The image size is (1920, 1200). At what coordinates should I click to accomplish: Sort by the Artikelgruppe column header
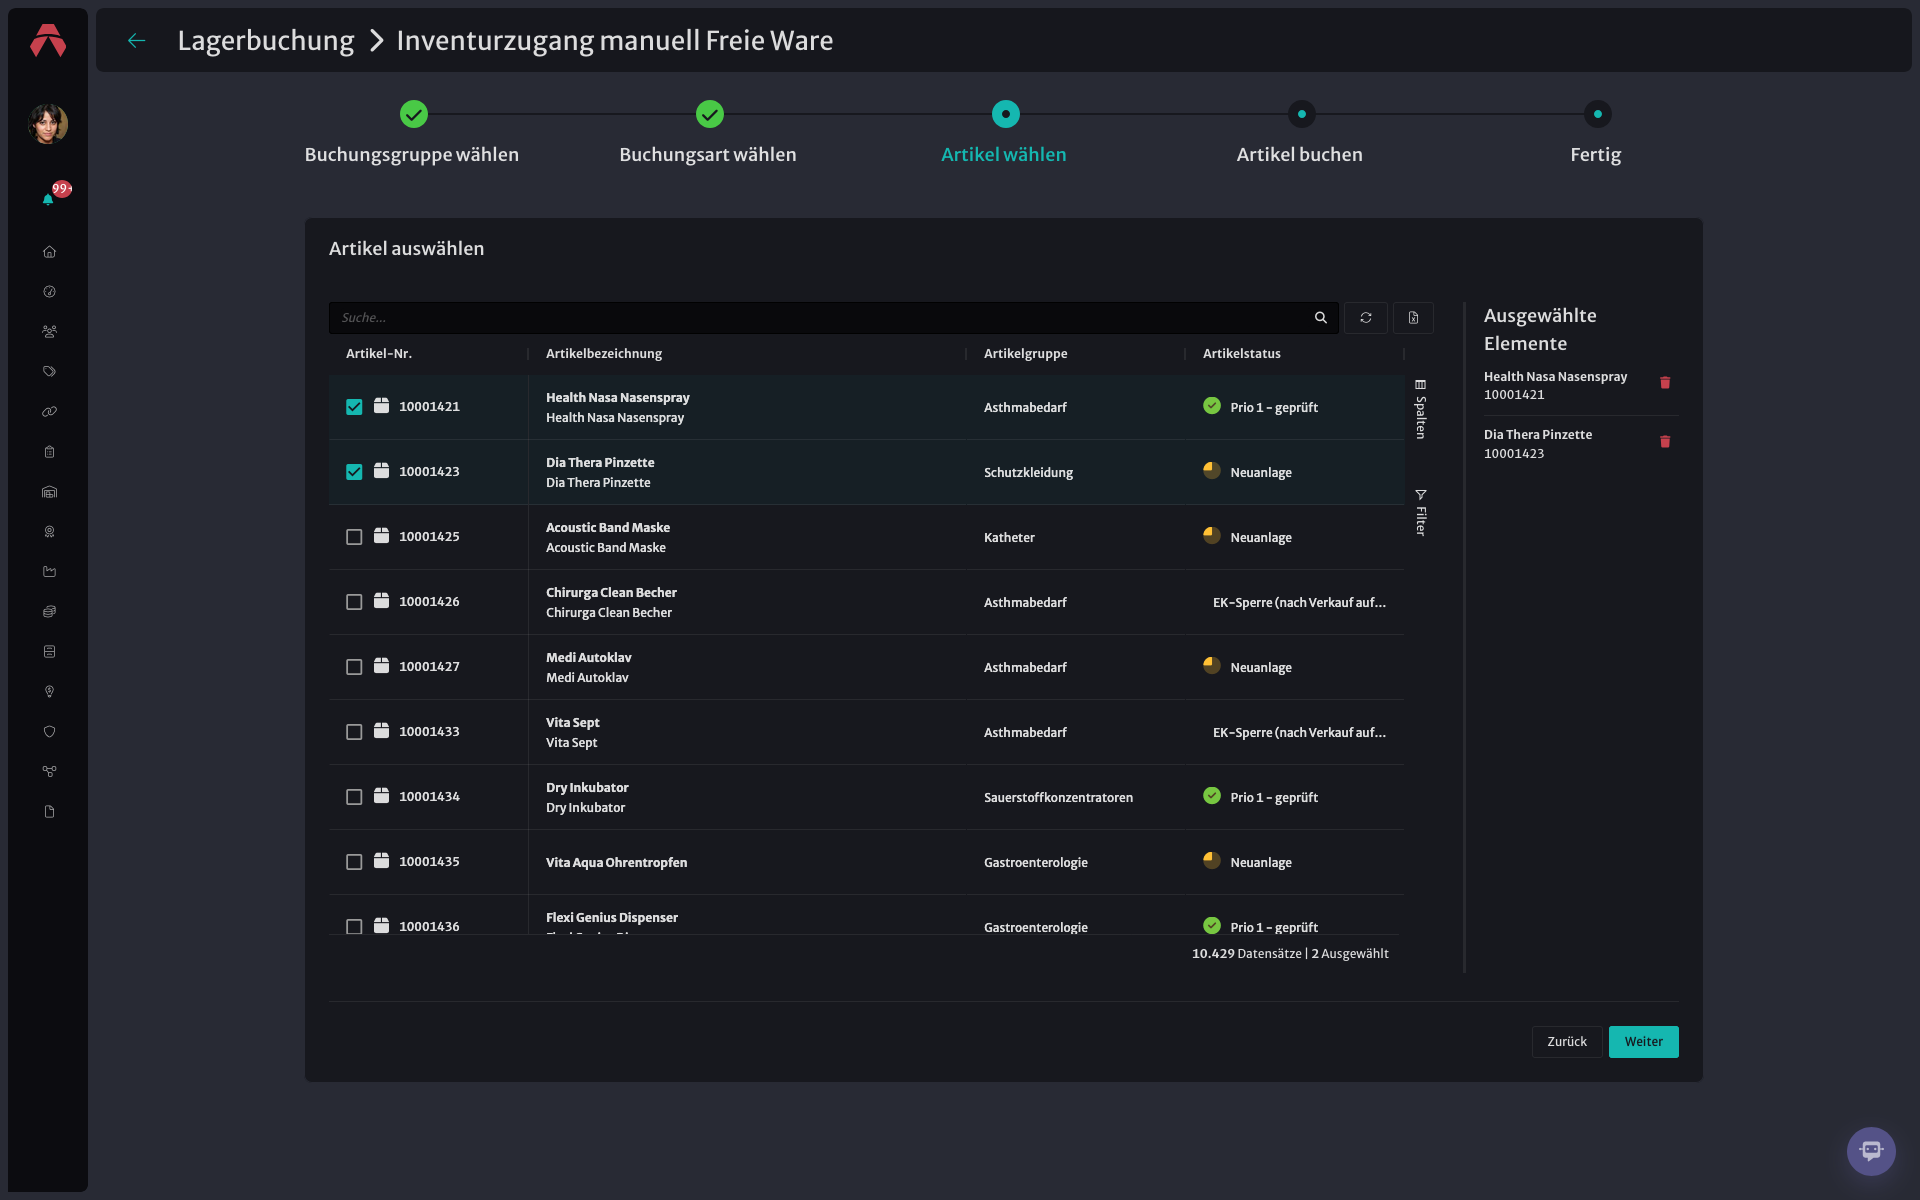[1025, 354]
